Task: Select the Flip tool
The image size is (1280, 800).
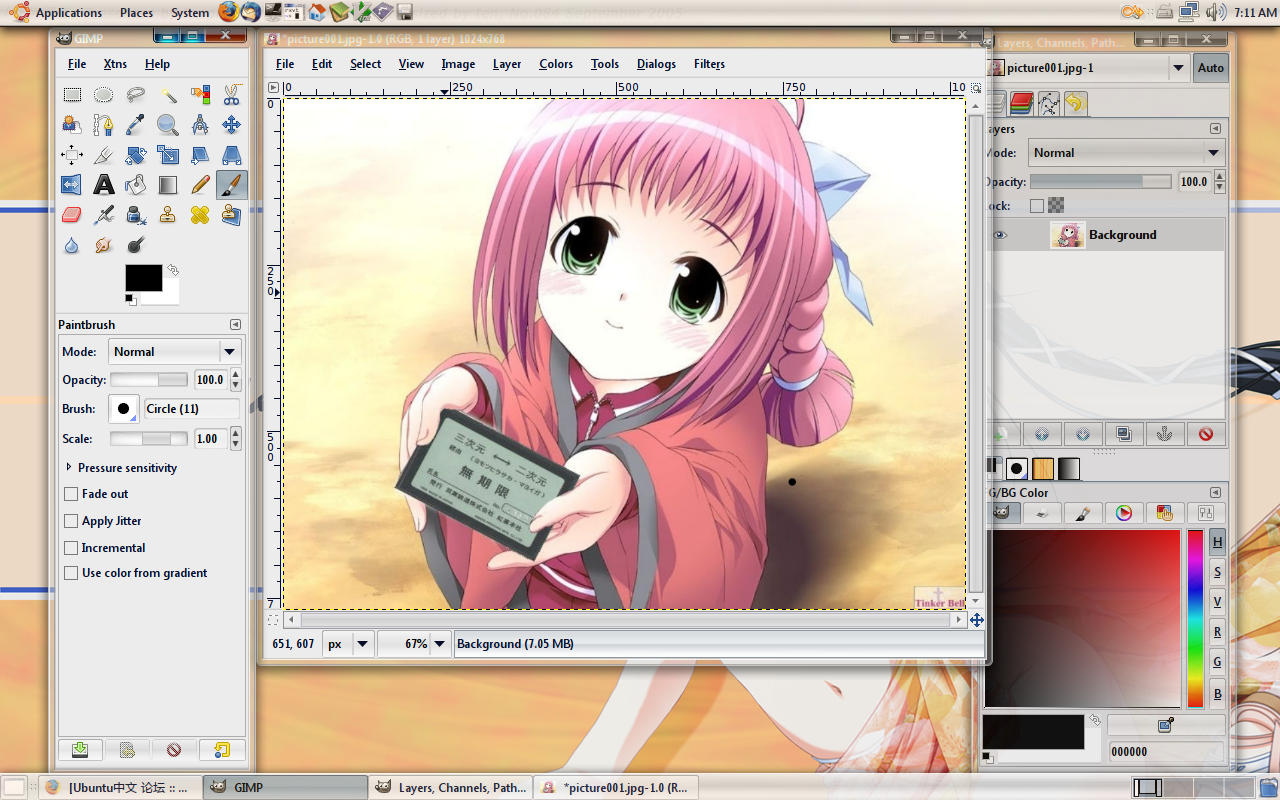Action: click(x=72, y=185)
